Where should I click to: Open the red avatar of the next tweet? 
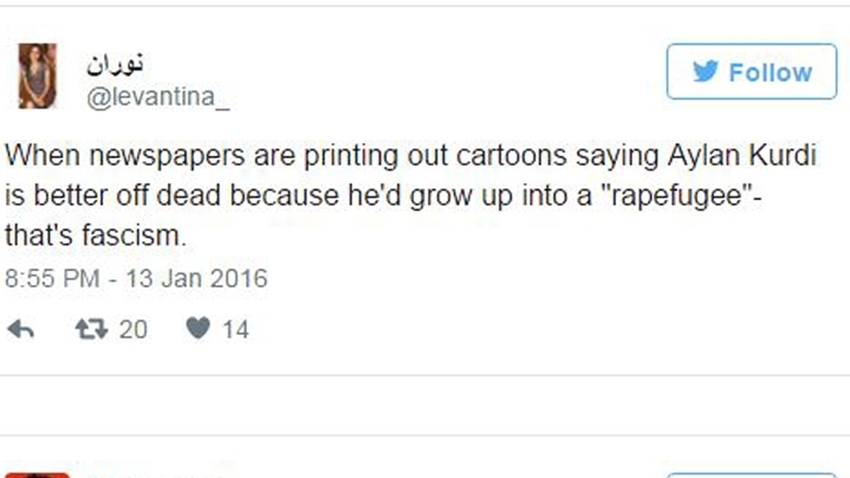[x=38, y=474]
